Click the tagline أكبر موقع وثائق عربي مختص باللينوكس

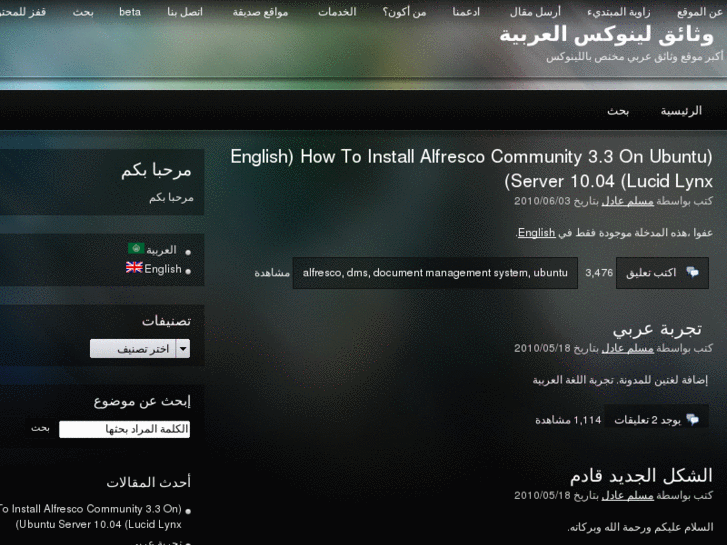click(634, 57)
